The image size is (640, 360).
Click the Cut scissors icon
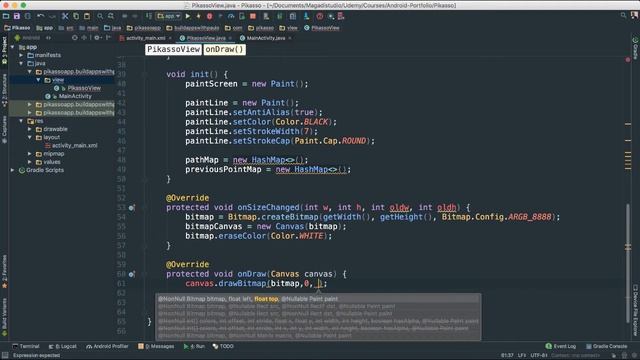click(65, 16)
